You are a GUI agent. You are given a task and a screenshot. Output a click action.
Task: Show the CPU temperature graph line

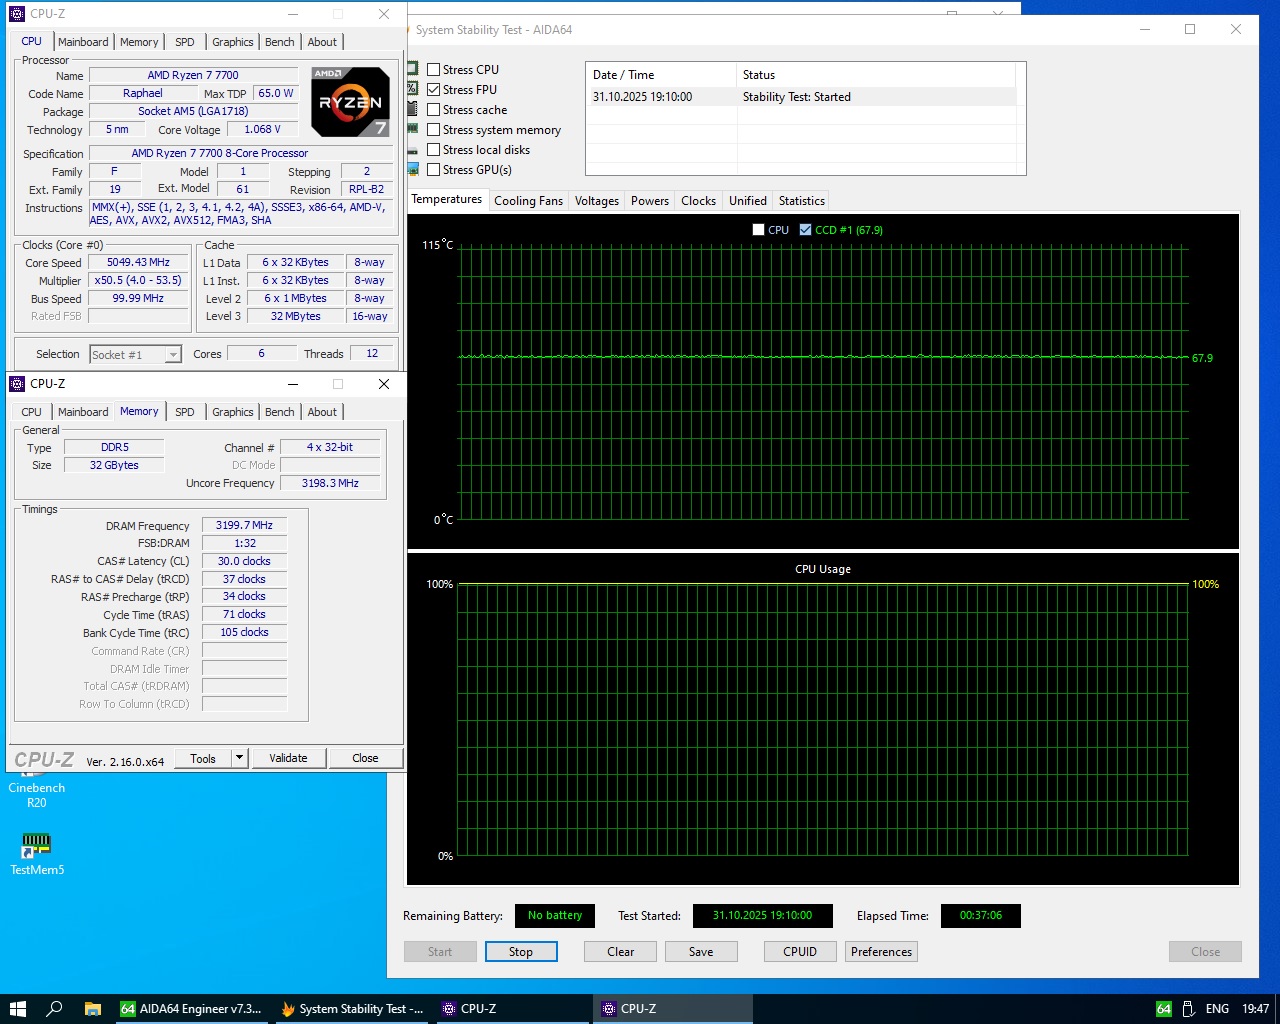[x=758, y=230]
